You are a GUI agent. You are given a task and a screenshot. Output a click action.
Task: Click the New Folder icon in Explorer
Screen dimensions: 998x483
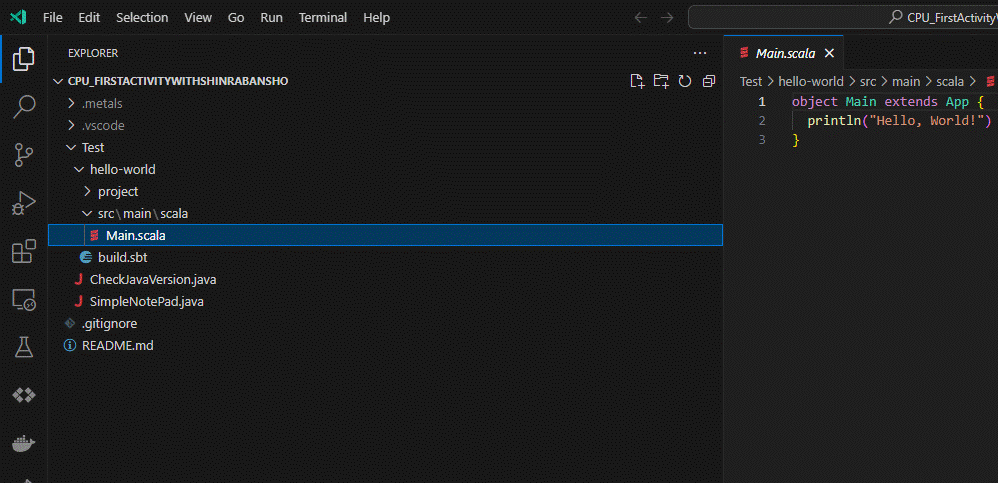pos(661,81)
